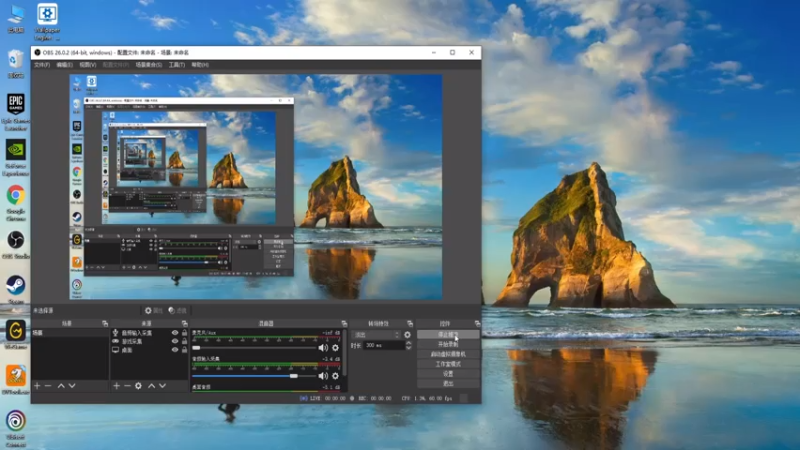The image size is (800, 450).
Task: Open Properties (属性) on source toolbar
Action: point(154,310)
